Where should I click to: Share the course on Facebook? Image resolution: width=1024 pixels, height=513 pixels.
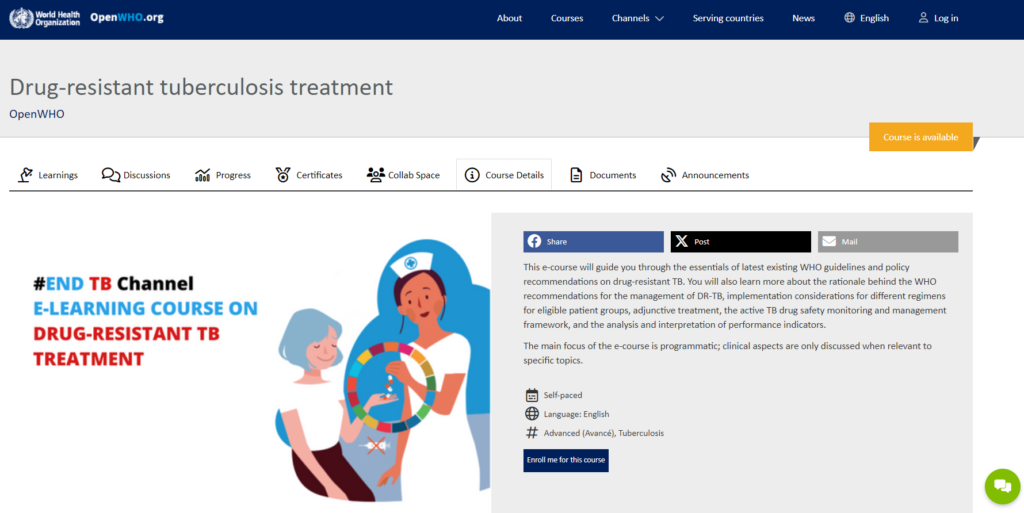(x=593, y=241)
